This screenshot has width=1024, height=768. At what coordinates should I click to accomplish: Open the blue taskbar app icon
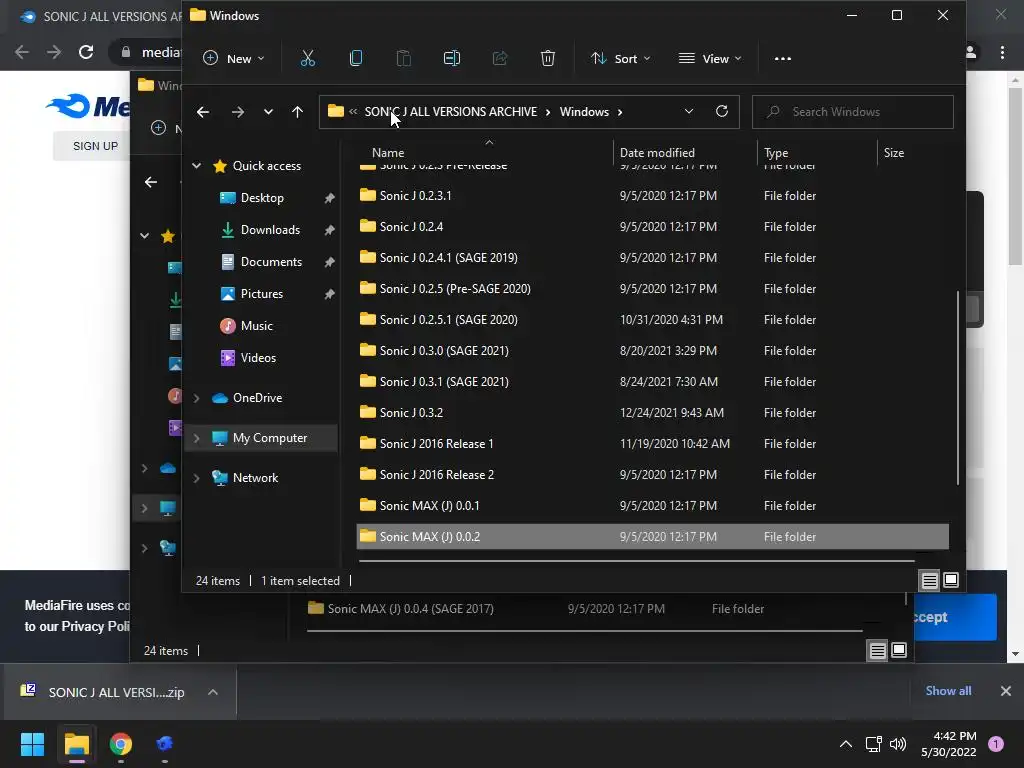[x=165, y=744]
